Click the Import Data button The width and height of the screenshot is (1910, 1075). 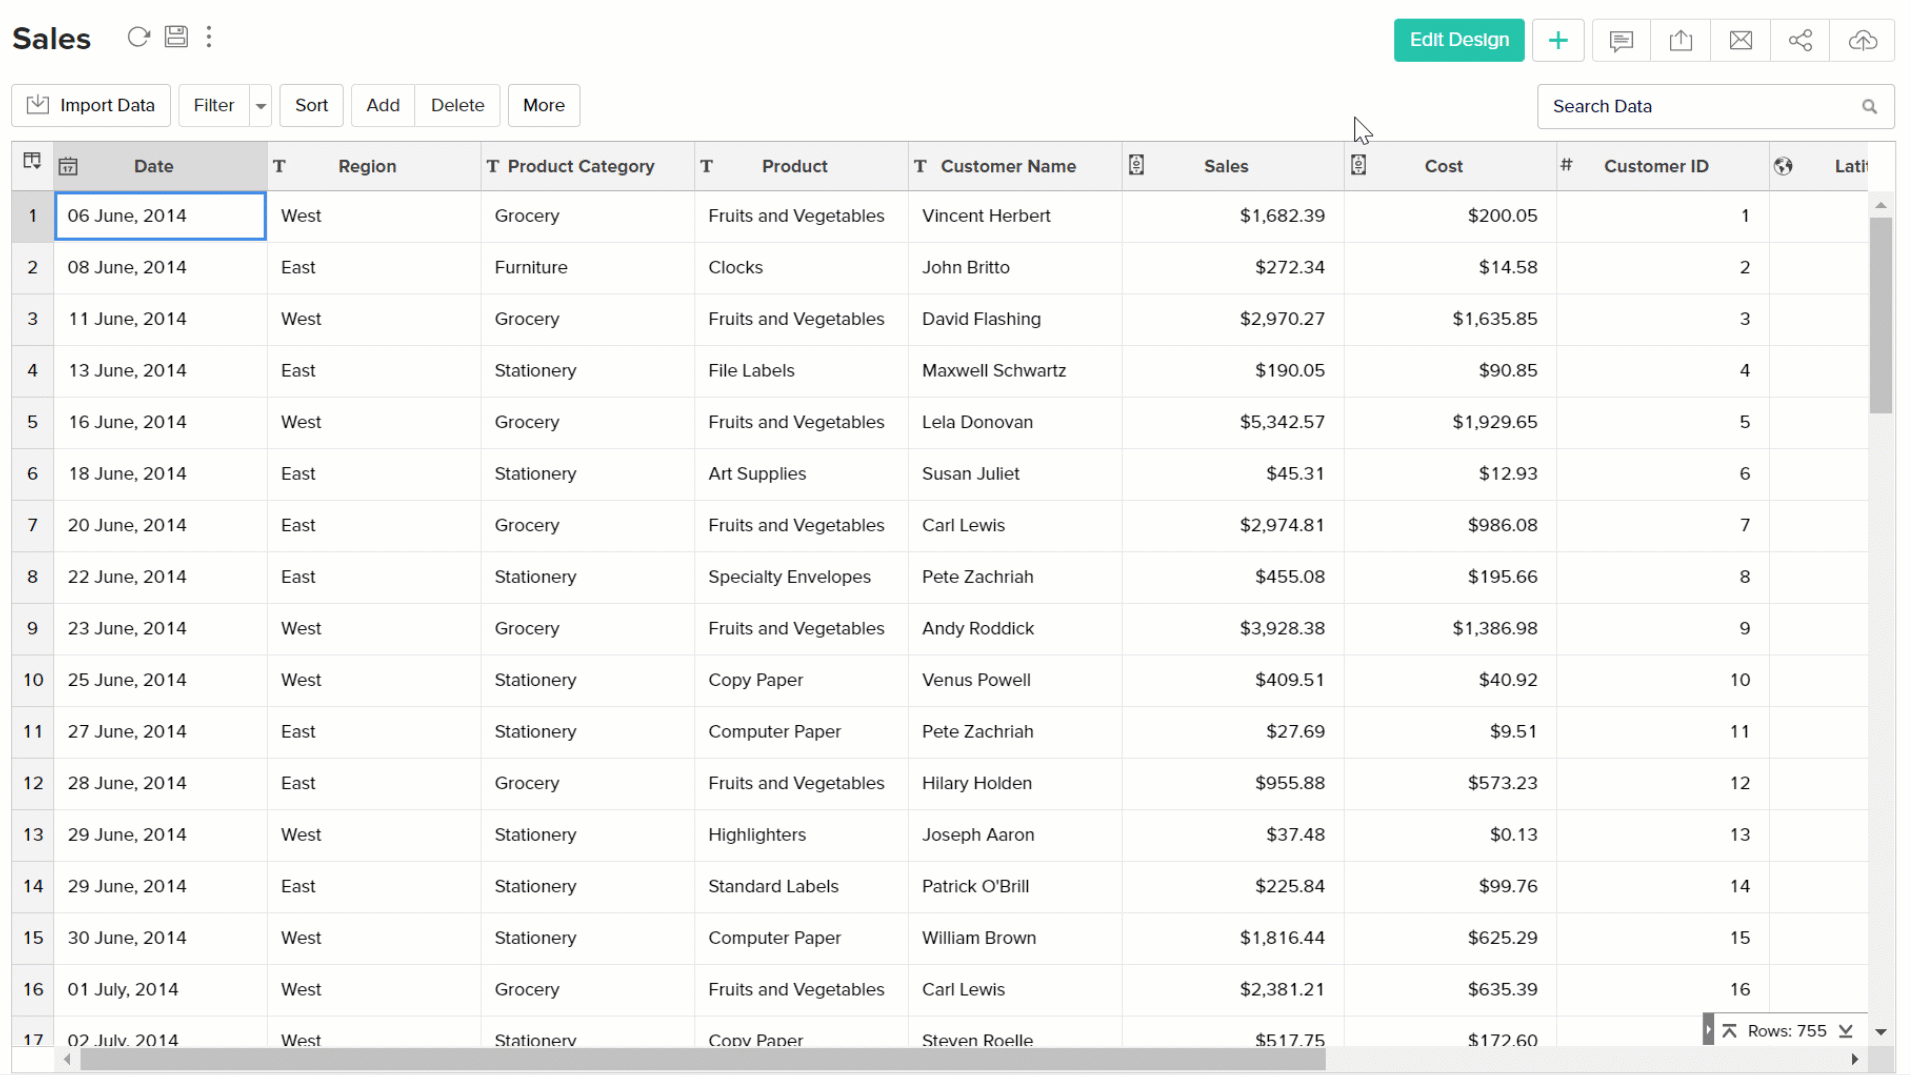click(x=91, y=105)
